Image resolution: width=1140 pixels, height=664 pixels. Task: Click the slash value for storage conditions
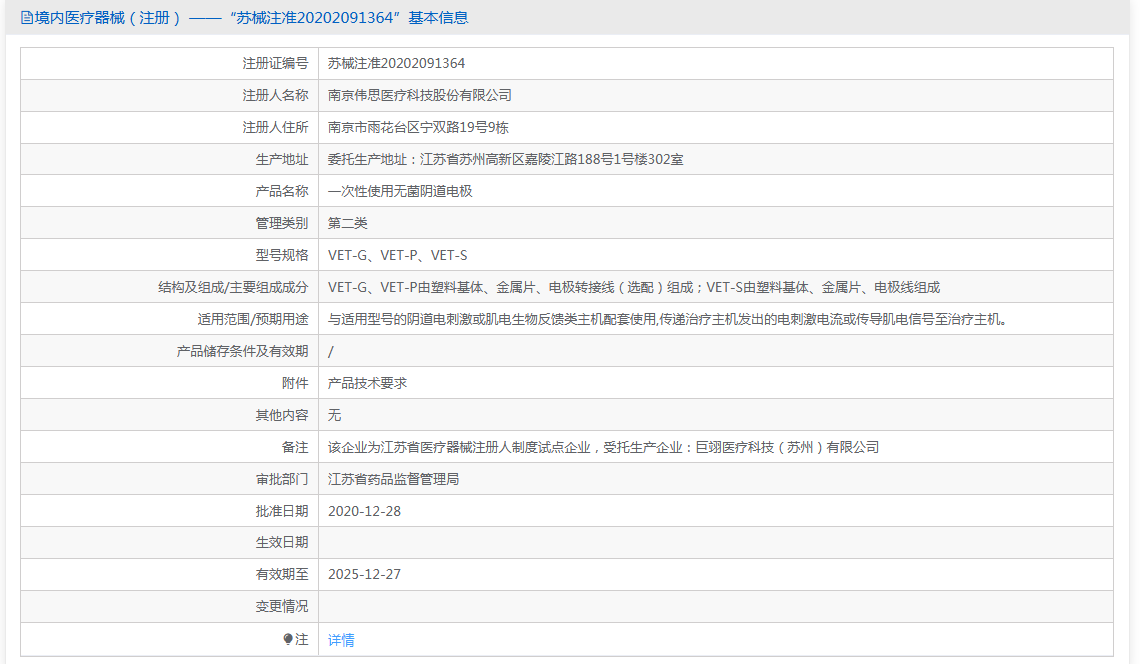[x=331, y=351]
